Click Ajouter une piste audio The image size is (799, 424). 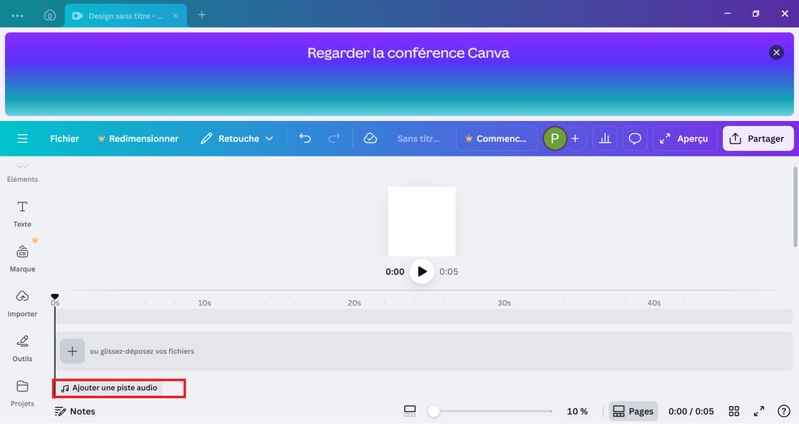pyautogui.click(x=109, y=388)
